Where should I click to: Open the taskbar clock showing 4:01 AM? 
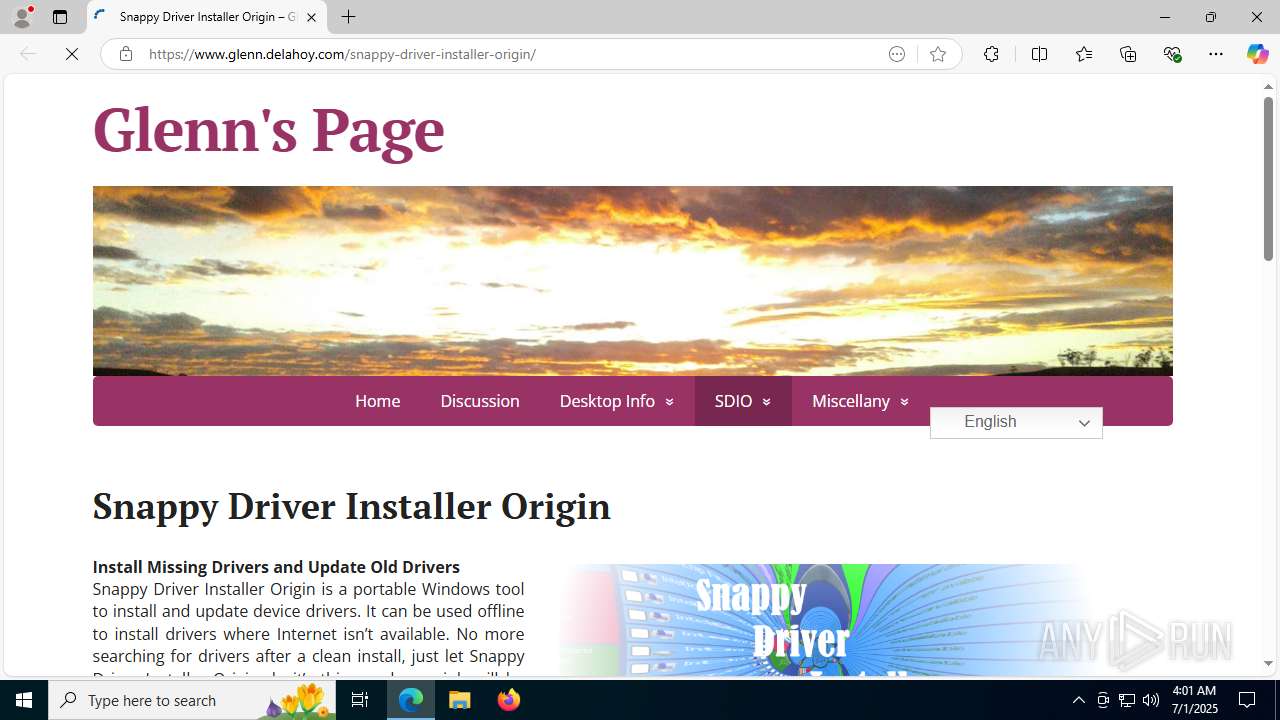pyautogui.click(x=1193, y=700)
